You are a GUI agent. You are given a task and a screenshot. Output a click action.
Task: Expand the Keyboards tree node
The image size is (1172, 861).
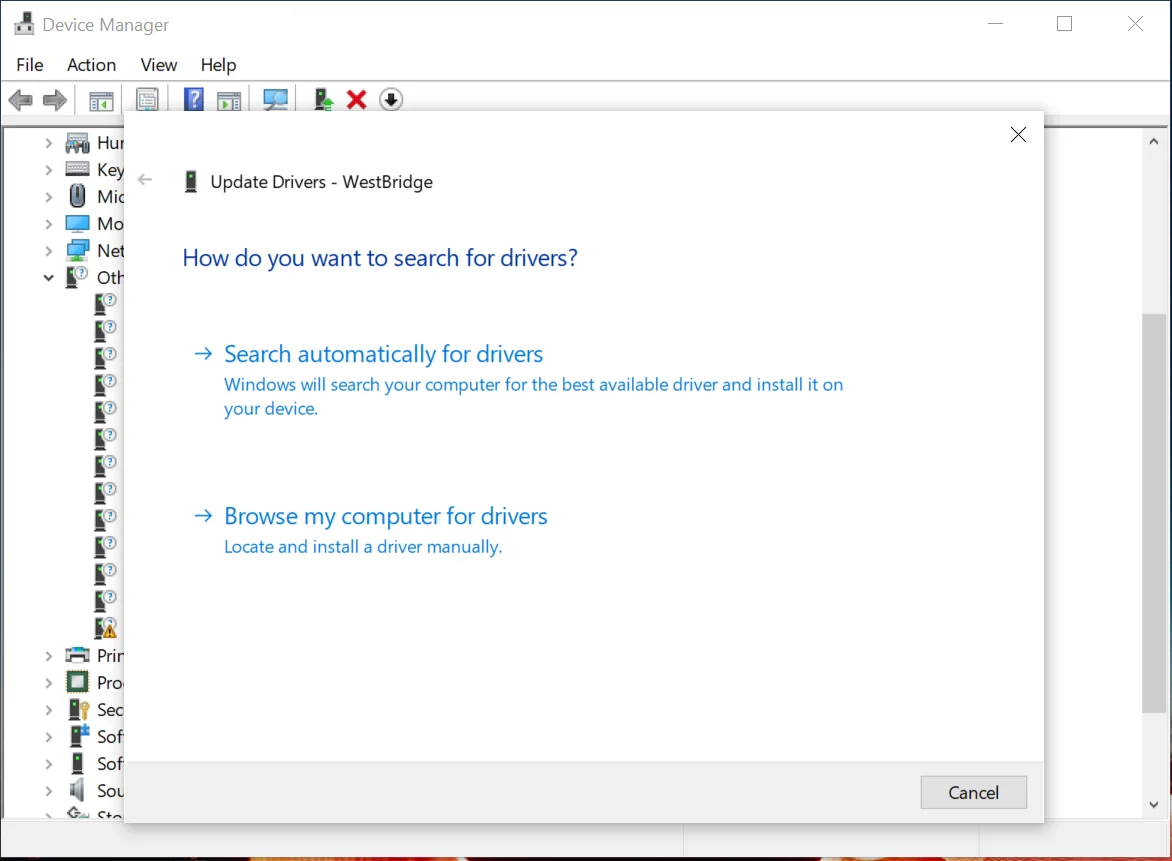coord(49,170)
